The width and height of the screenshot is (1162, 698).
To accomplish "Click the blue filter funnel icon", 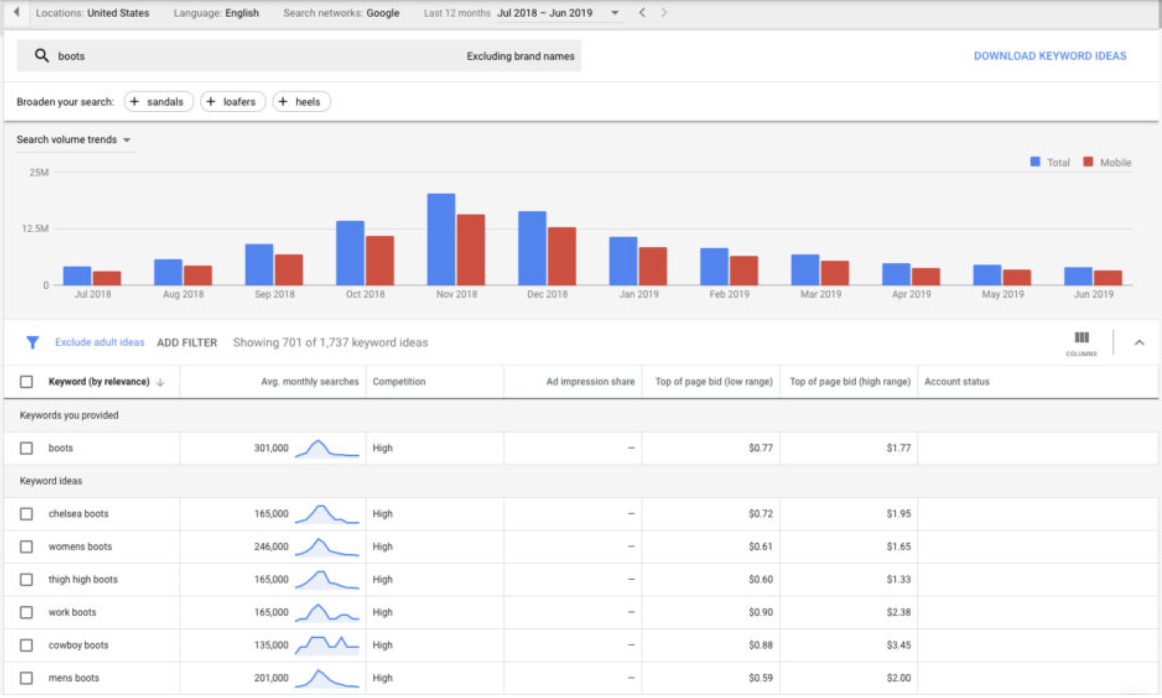I will click(x=32, y=343).
